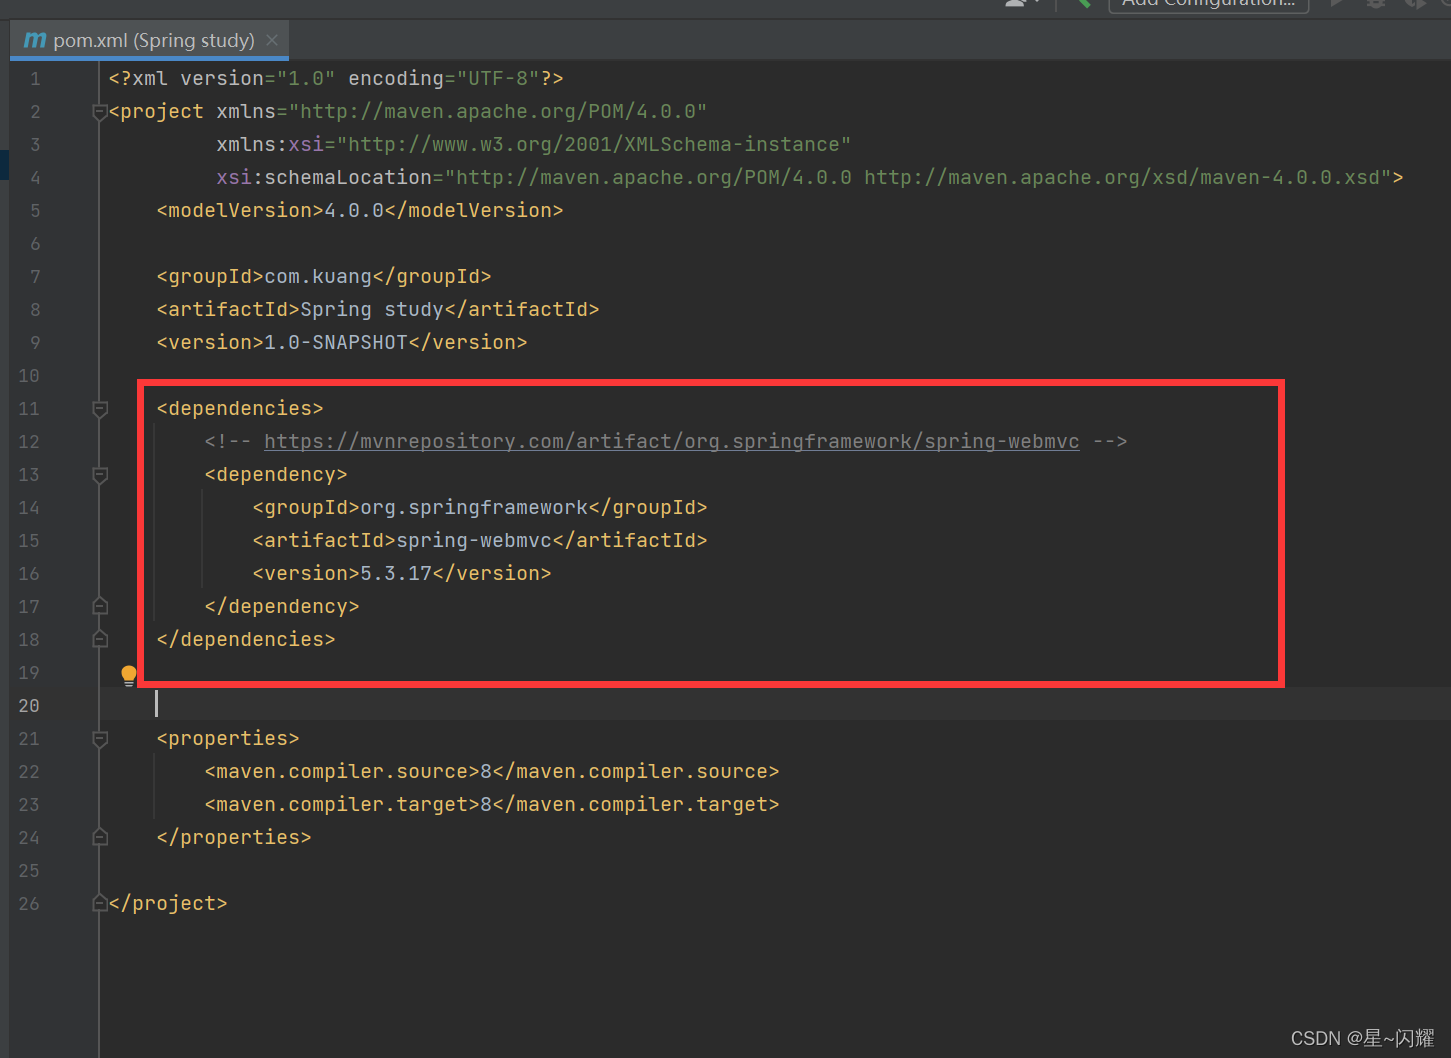This screenshot has height=1058, width=1451.
Task: Click the xmlns:xsi attribute line
Action: click(533, 144)
